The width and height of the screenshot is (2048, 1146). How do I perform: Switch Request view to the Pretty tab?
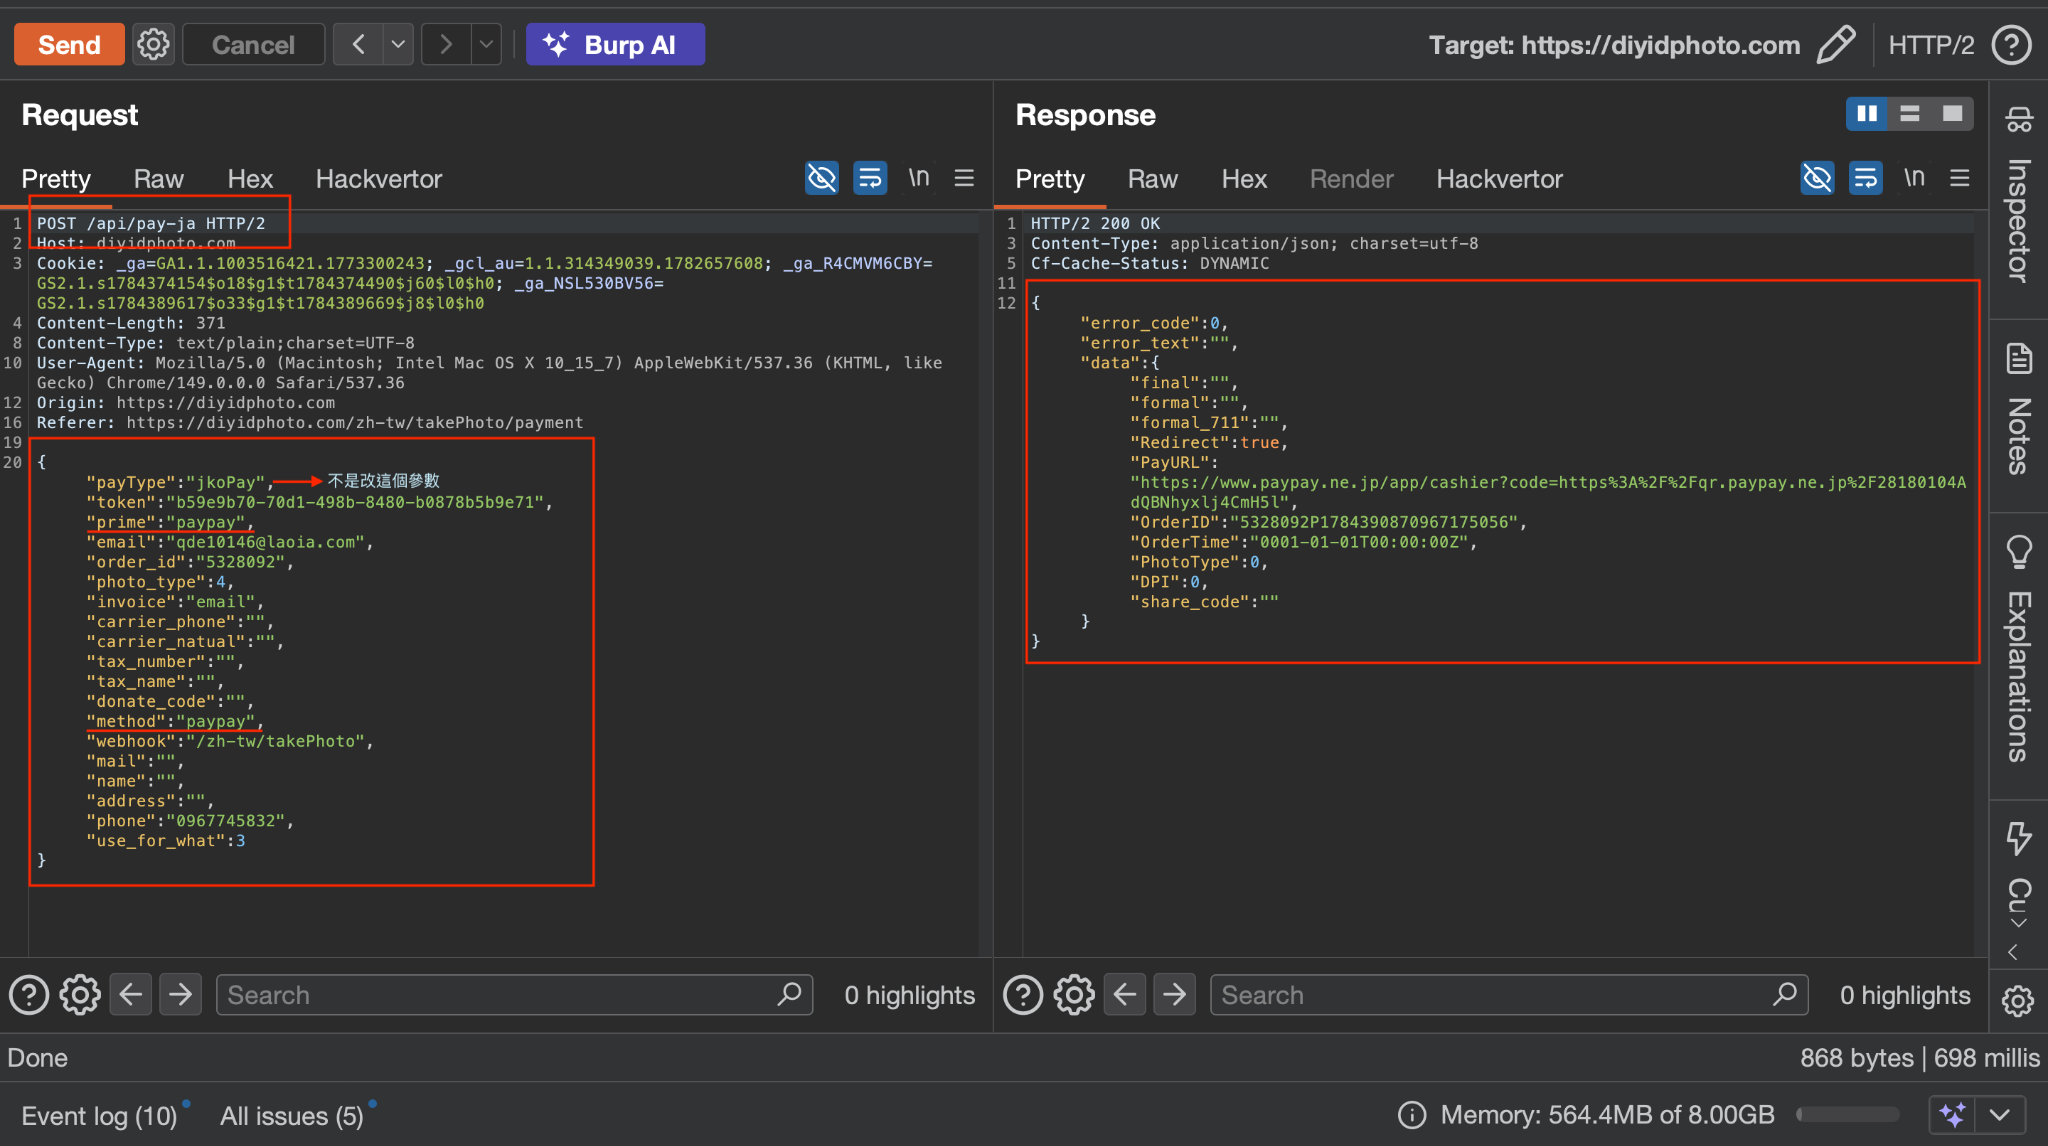(56, 179)
